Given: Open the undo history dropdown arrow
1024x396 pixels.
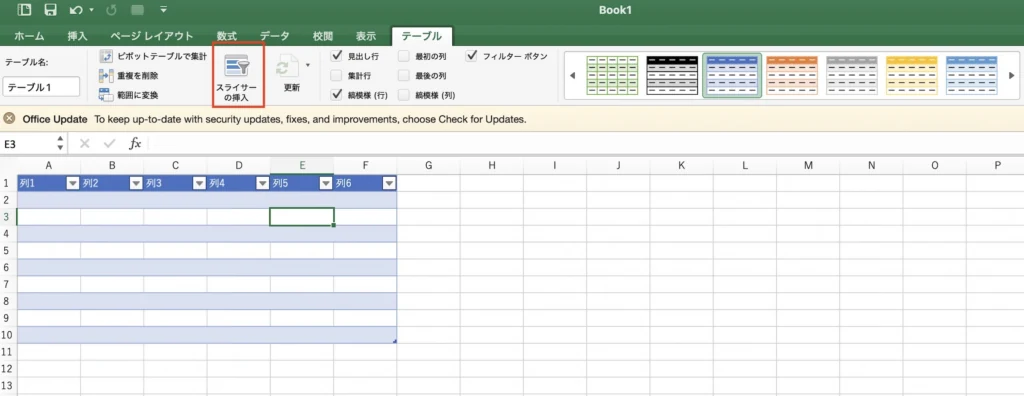Looking at the screenshot, I should [x=91, y=10].
